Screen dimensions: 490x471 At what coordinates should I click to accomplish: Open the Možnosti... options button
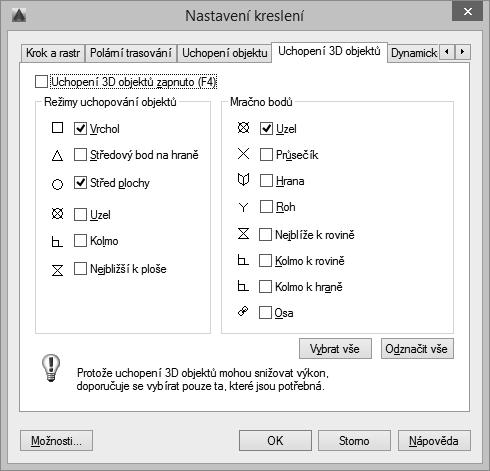point(56,441)
